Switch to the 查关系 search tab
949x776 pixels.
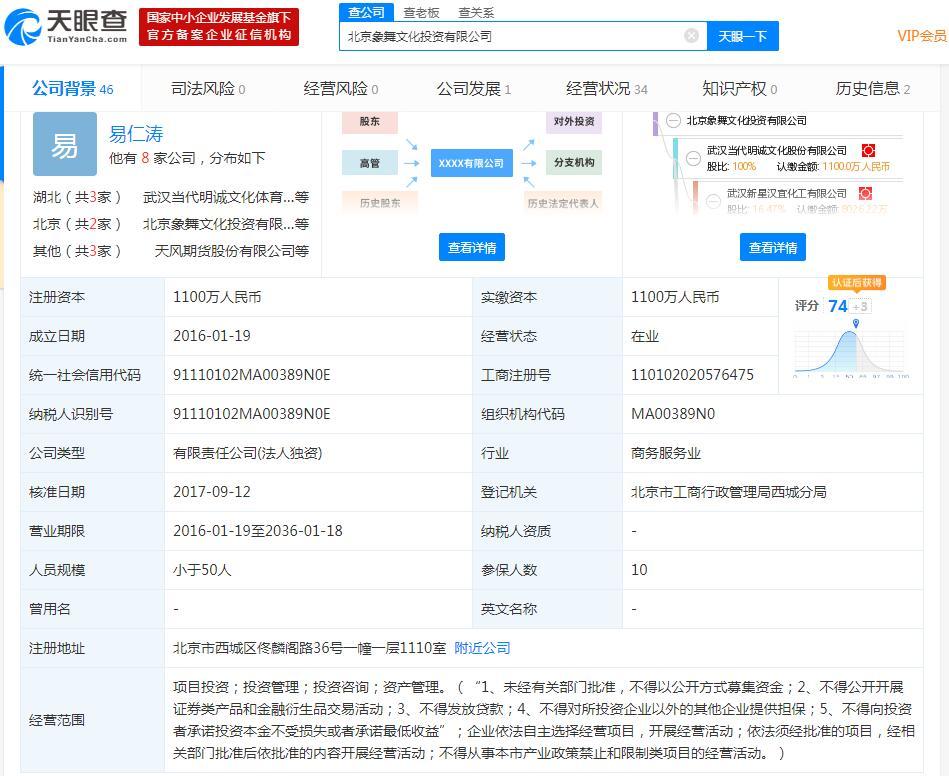click(476, 12)
